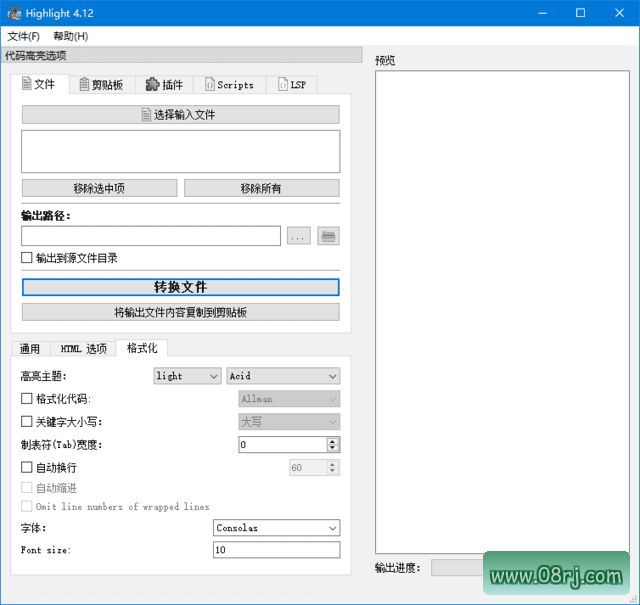The width and height of the screenshot is (640, 605).
Task: Click the 输出进度 progress bar
Action: tap(457, 568)
